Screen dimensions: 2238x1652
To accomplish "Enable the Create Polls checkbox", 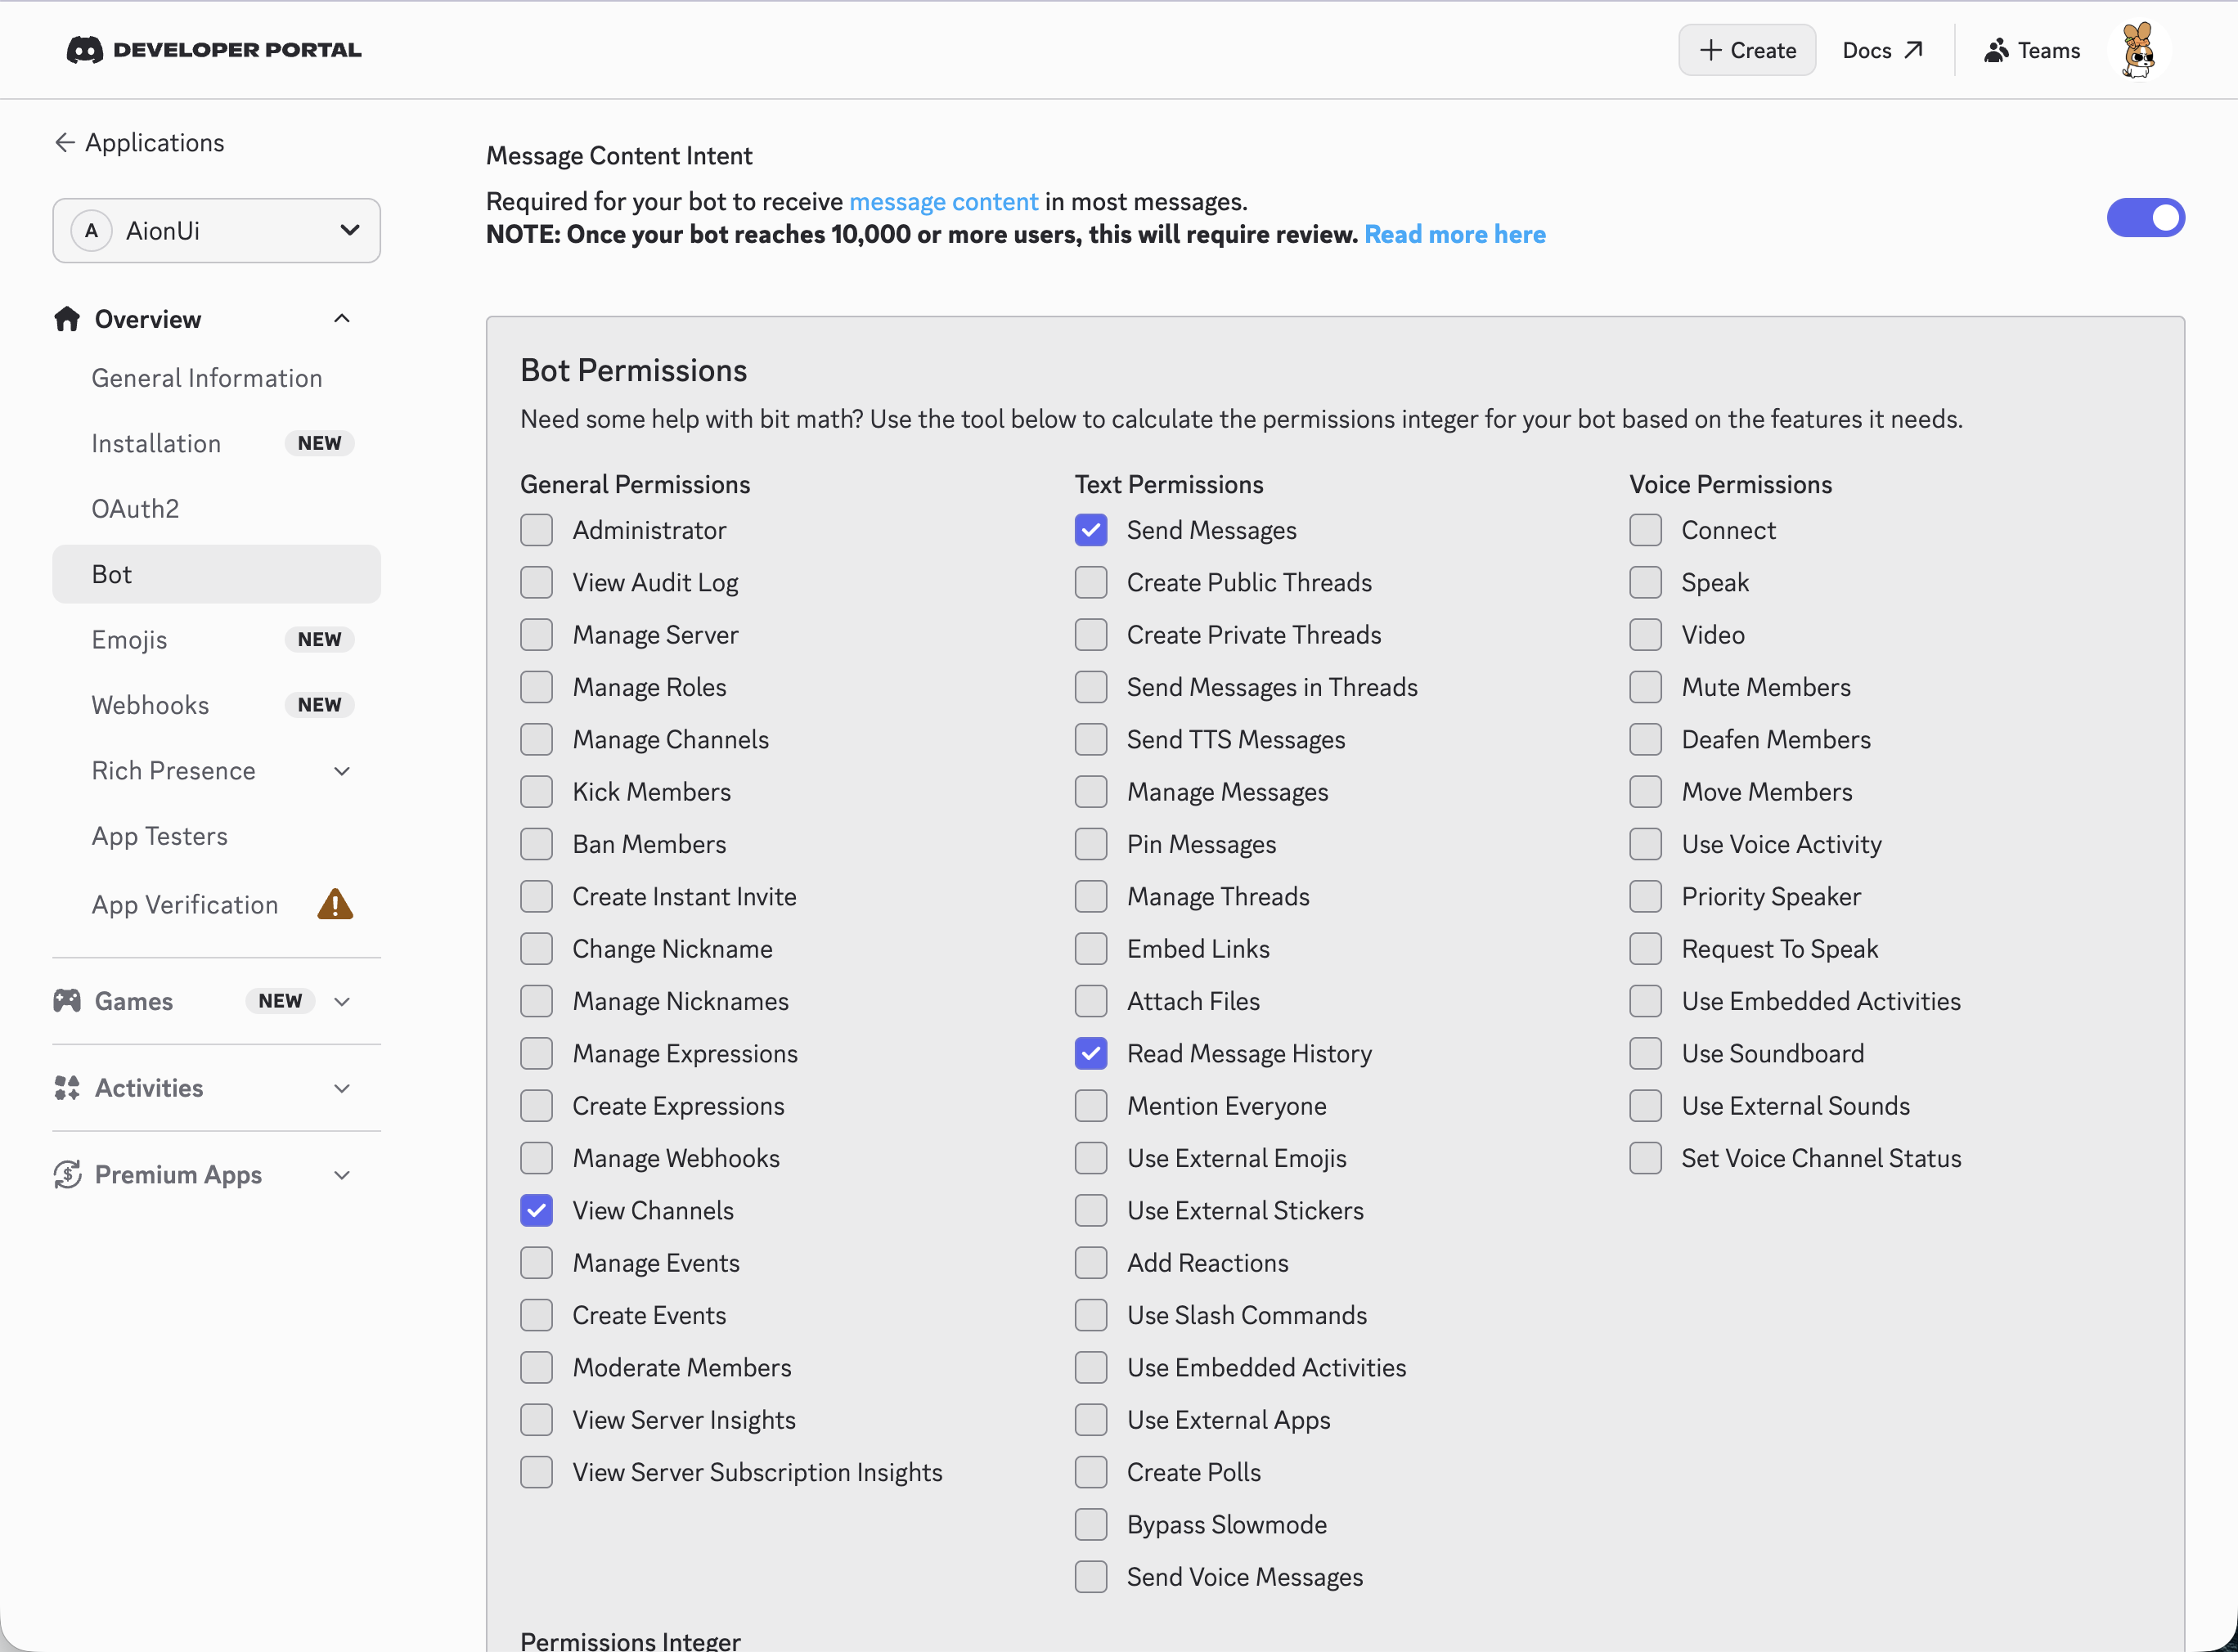I will 1091,1472.
